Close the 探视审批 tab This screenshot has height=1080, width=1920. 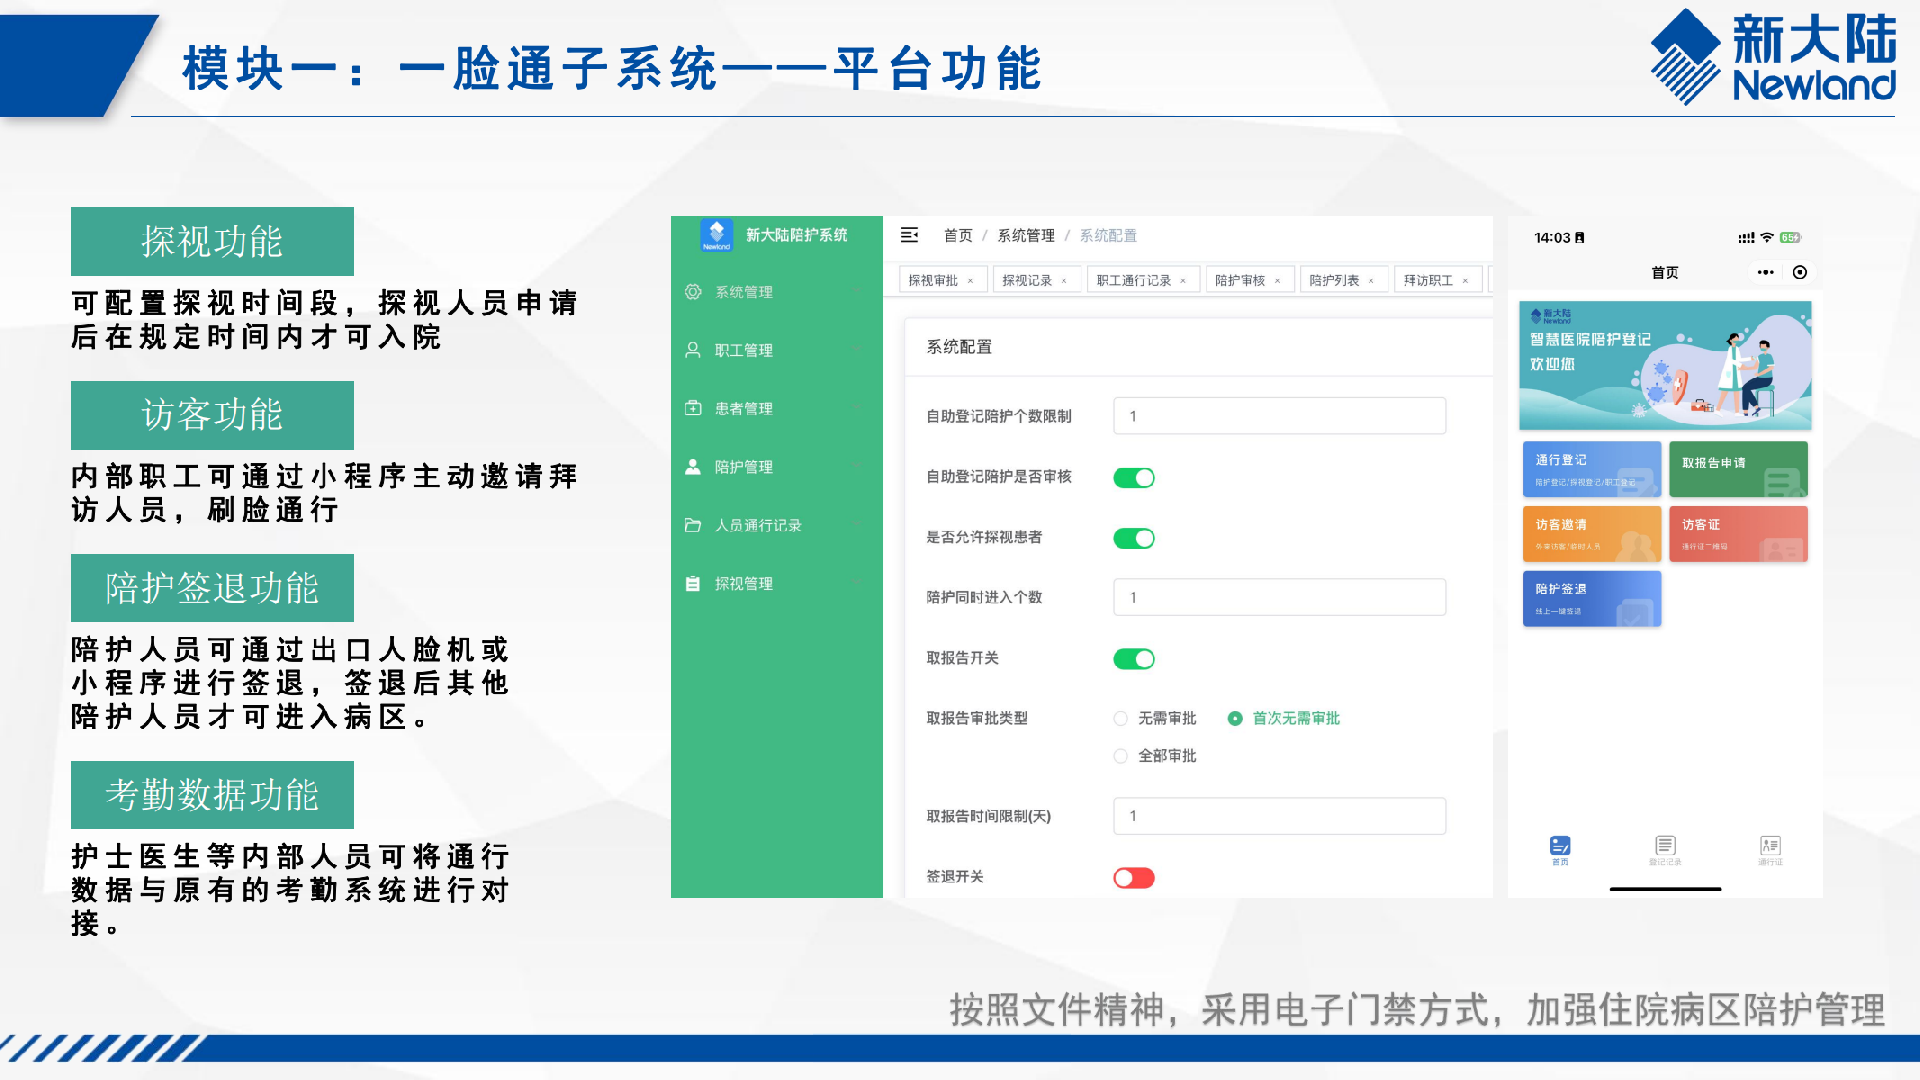tap(970, 281)
